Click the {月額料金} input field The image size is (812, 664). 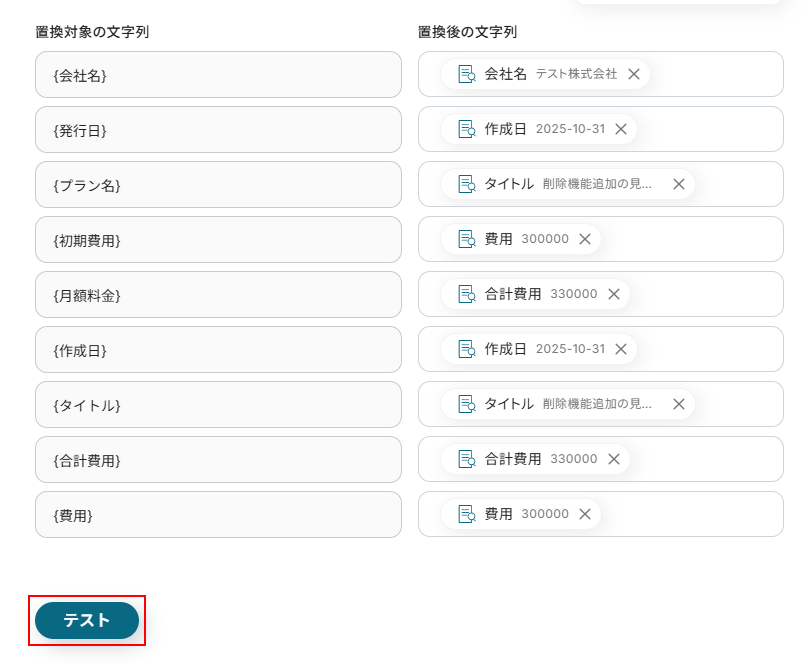tap(218, 295)
